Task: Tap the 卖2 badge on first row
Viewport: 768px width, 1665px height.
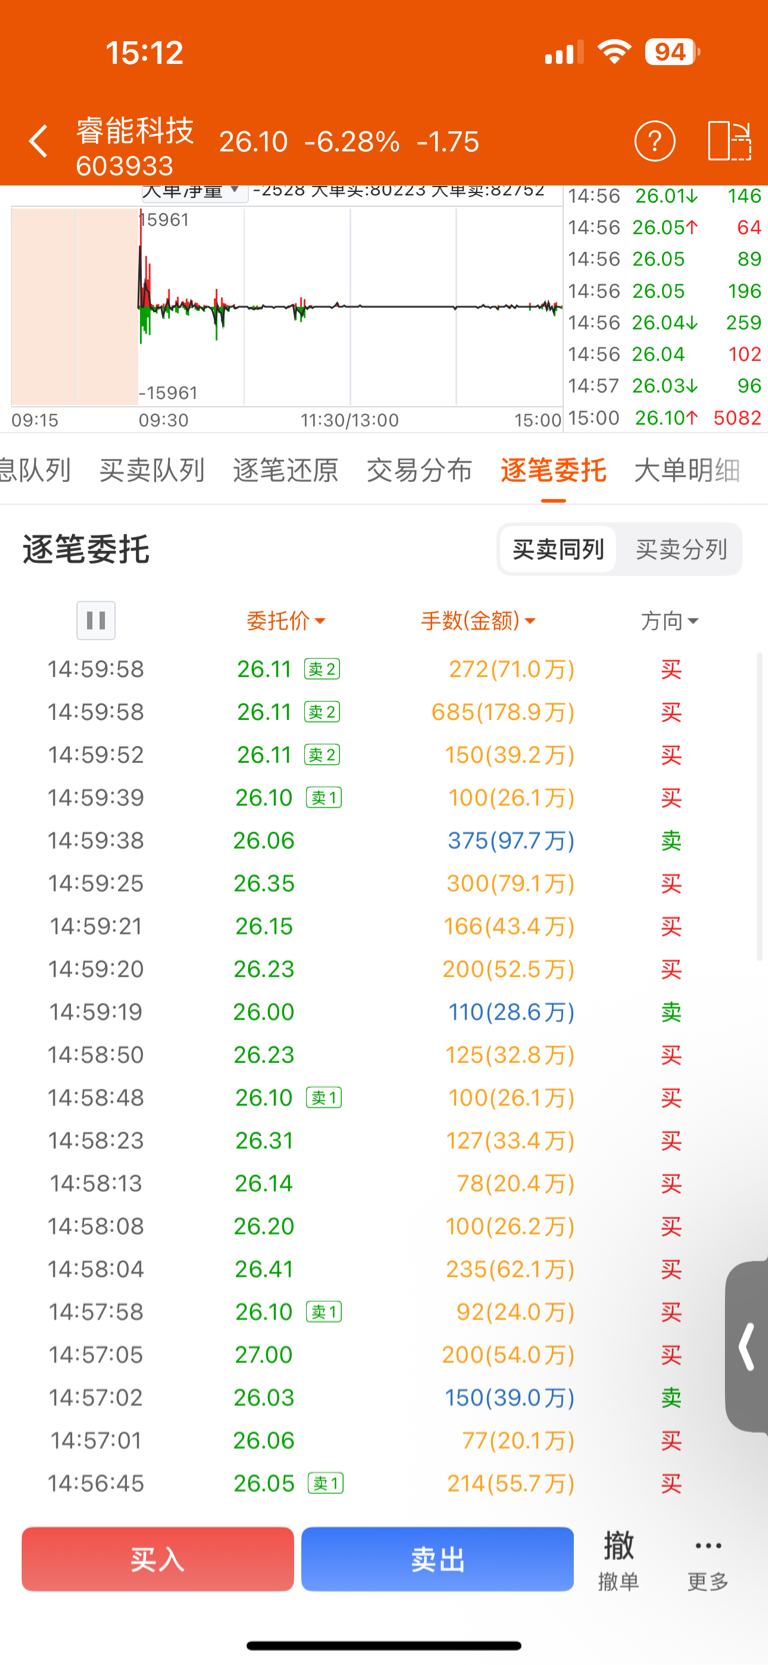Action: pos(322,669)
